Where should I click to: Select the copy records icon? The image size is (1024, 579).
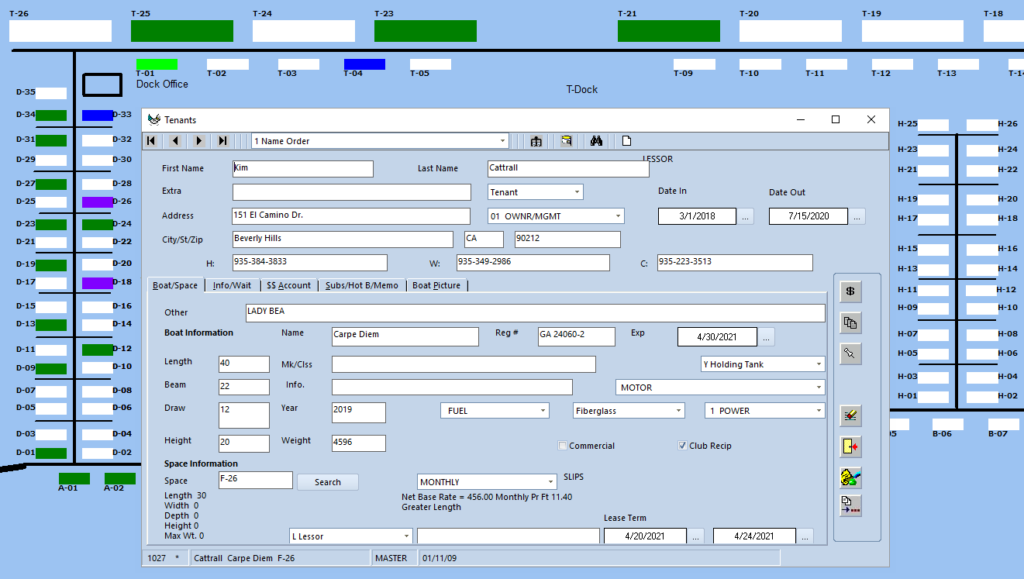848,322
